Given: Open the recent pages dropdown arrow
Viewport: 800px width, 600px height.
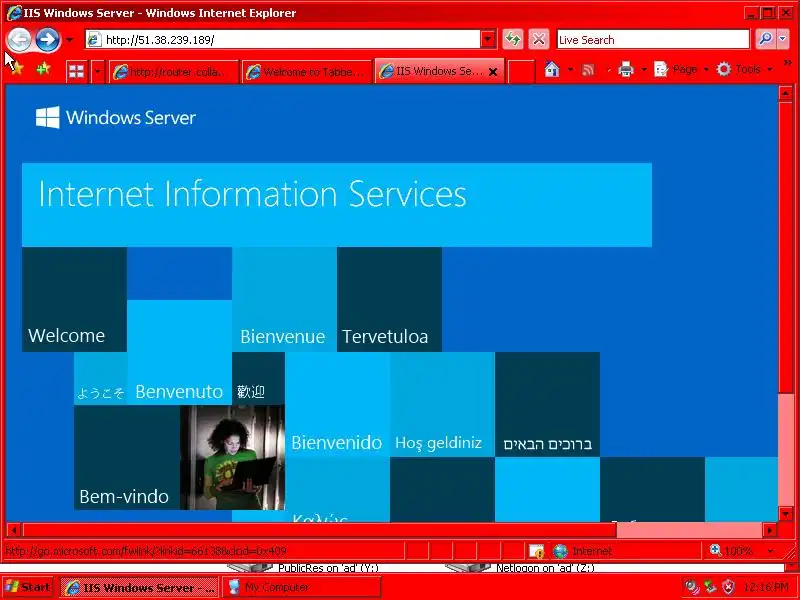Looking at the screenshot, I should pyautogui.click(x=69, y=39).
